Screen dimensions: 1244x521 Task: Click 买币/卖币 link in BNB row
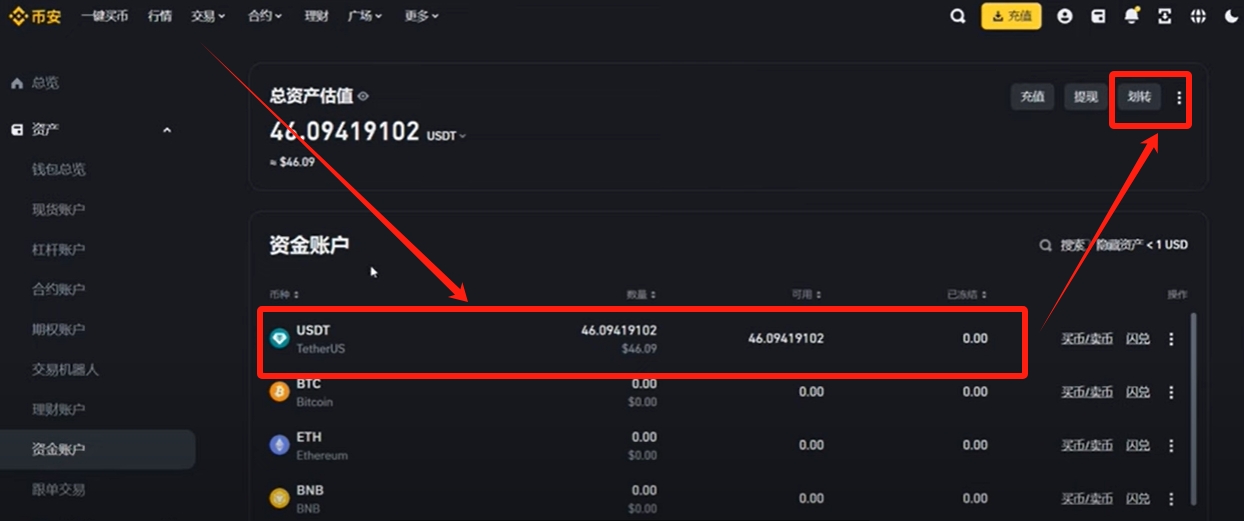tap(1087, 498)
